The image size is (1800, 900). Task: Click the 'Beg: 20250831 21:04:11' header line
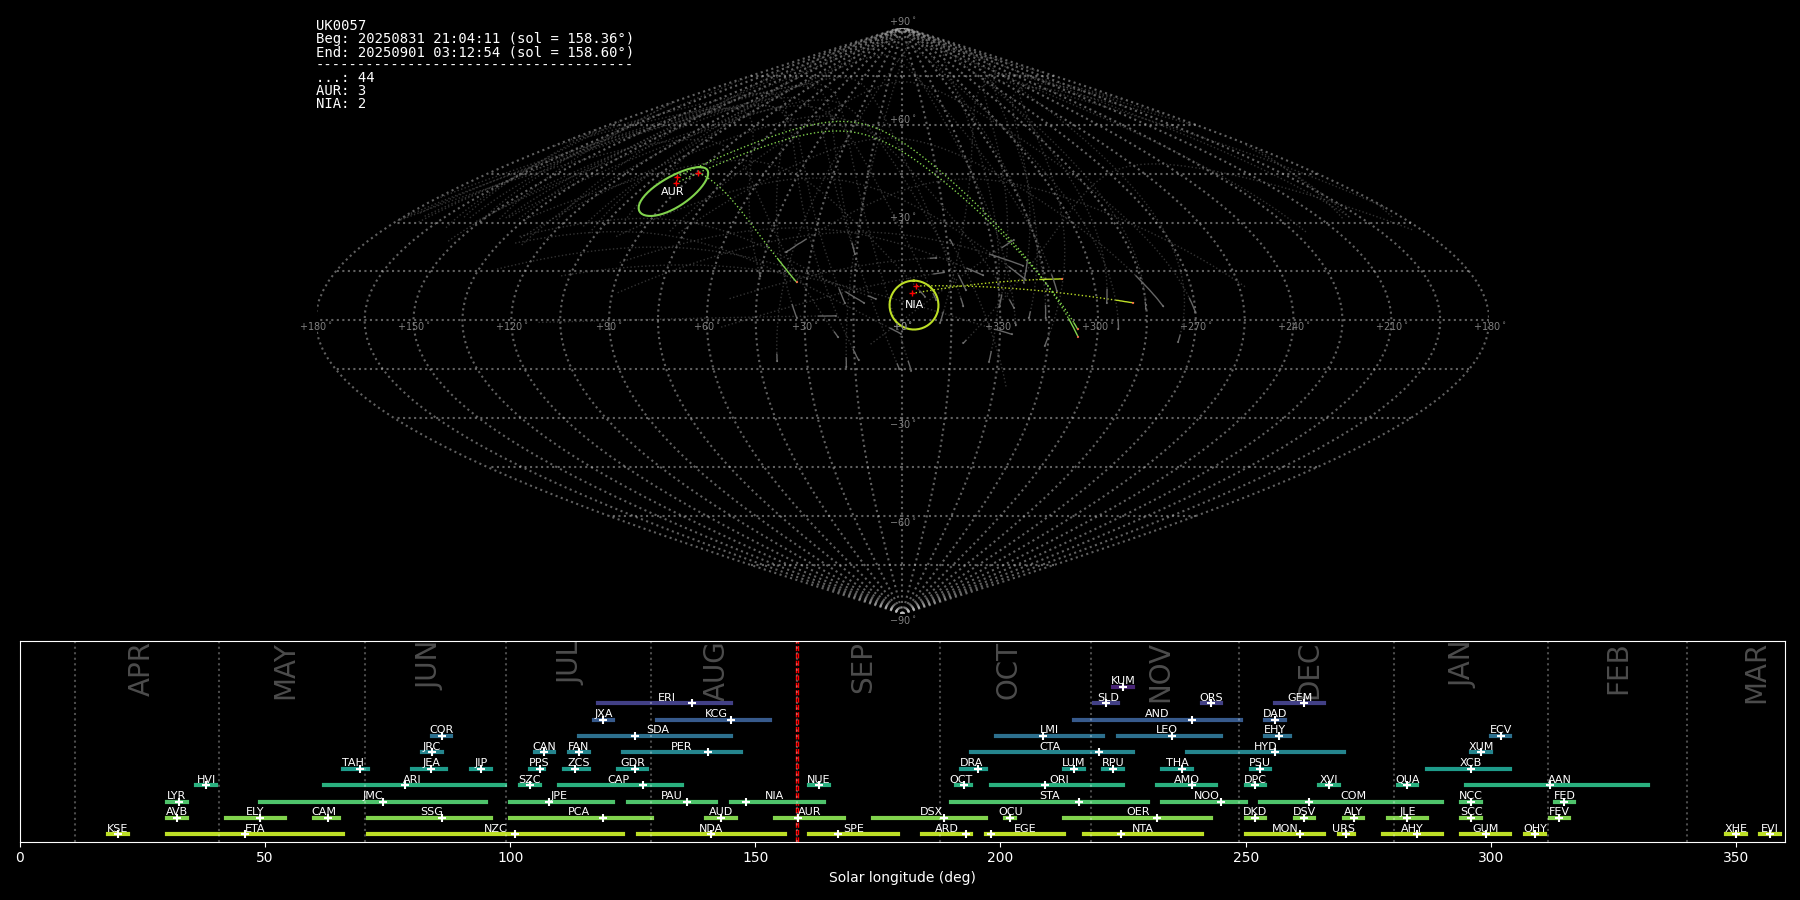click(475, 39)
